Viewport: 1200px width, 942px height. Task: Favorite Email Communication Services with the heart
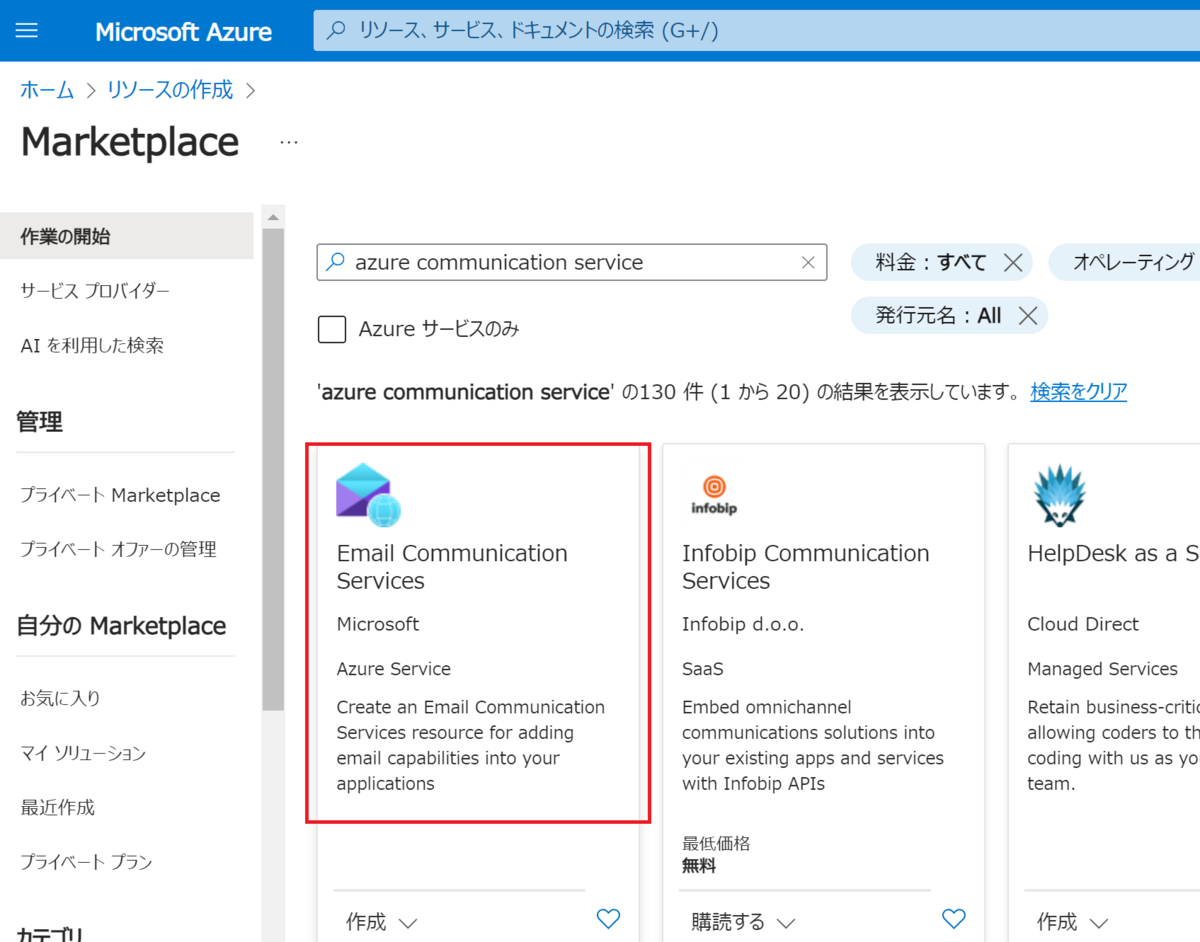coord(608,918)
